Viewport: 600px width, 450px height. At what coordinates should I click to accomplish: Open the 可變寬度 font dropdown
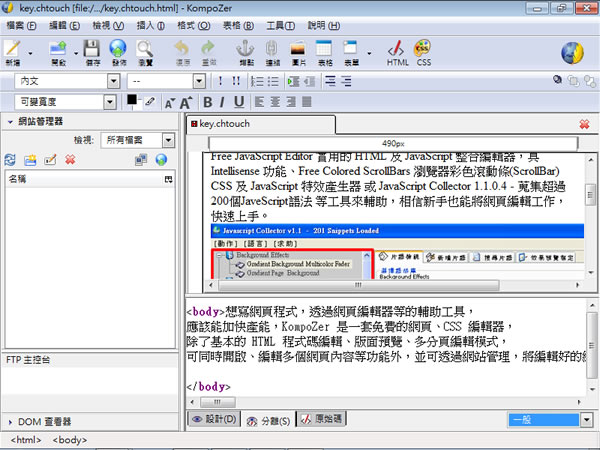66,102
